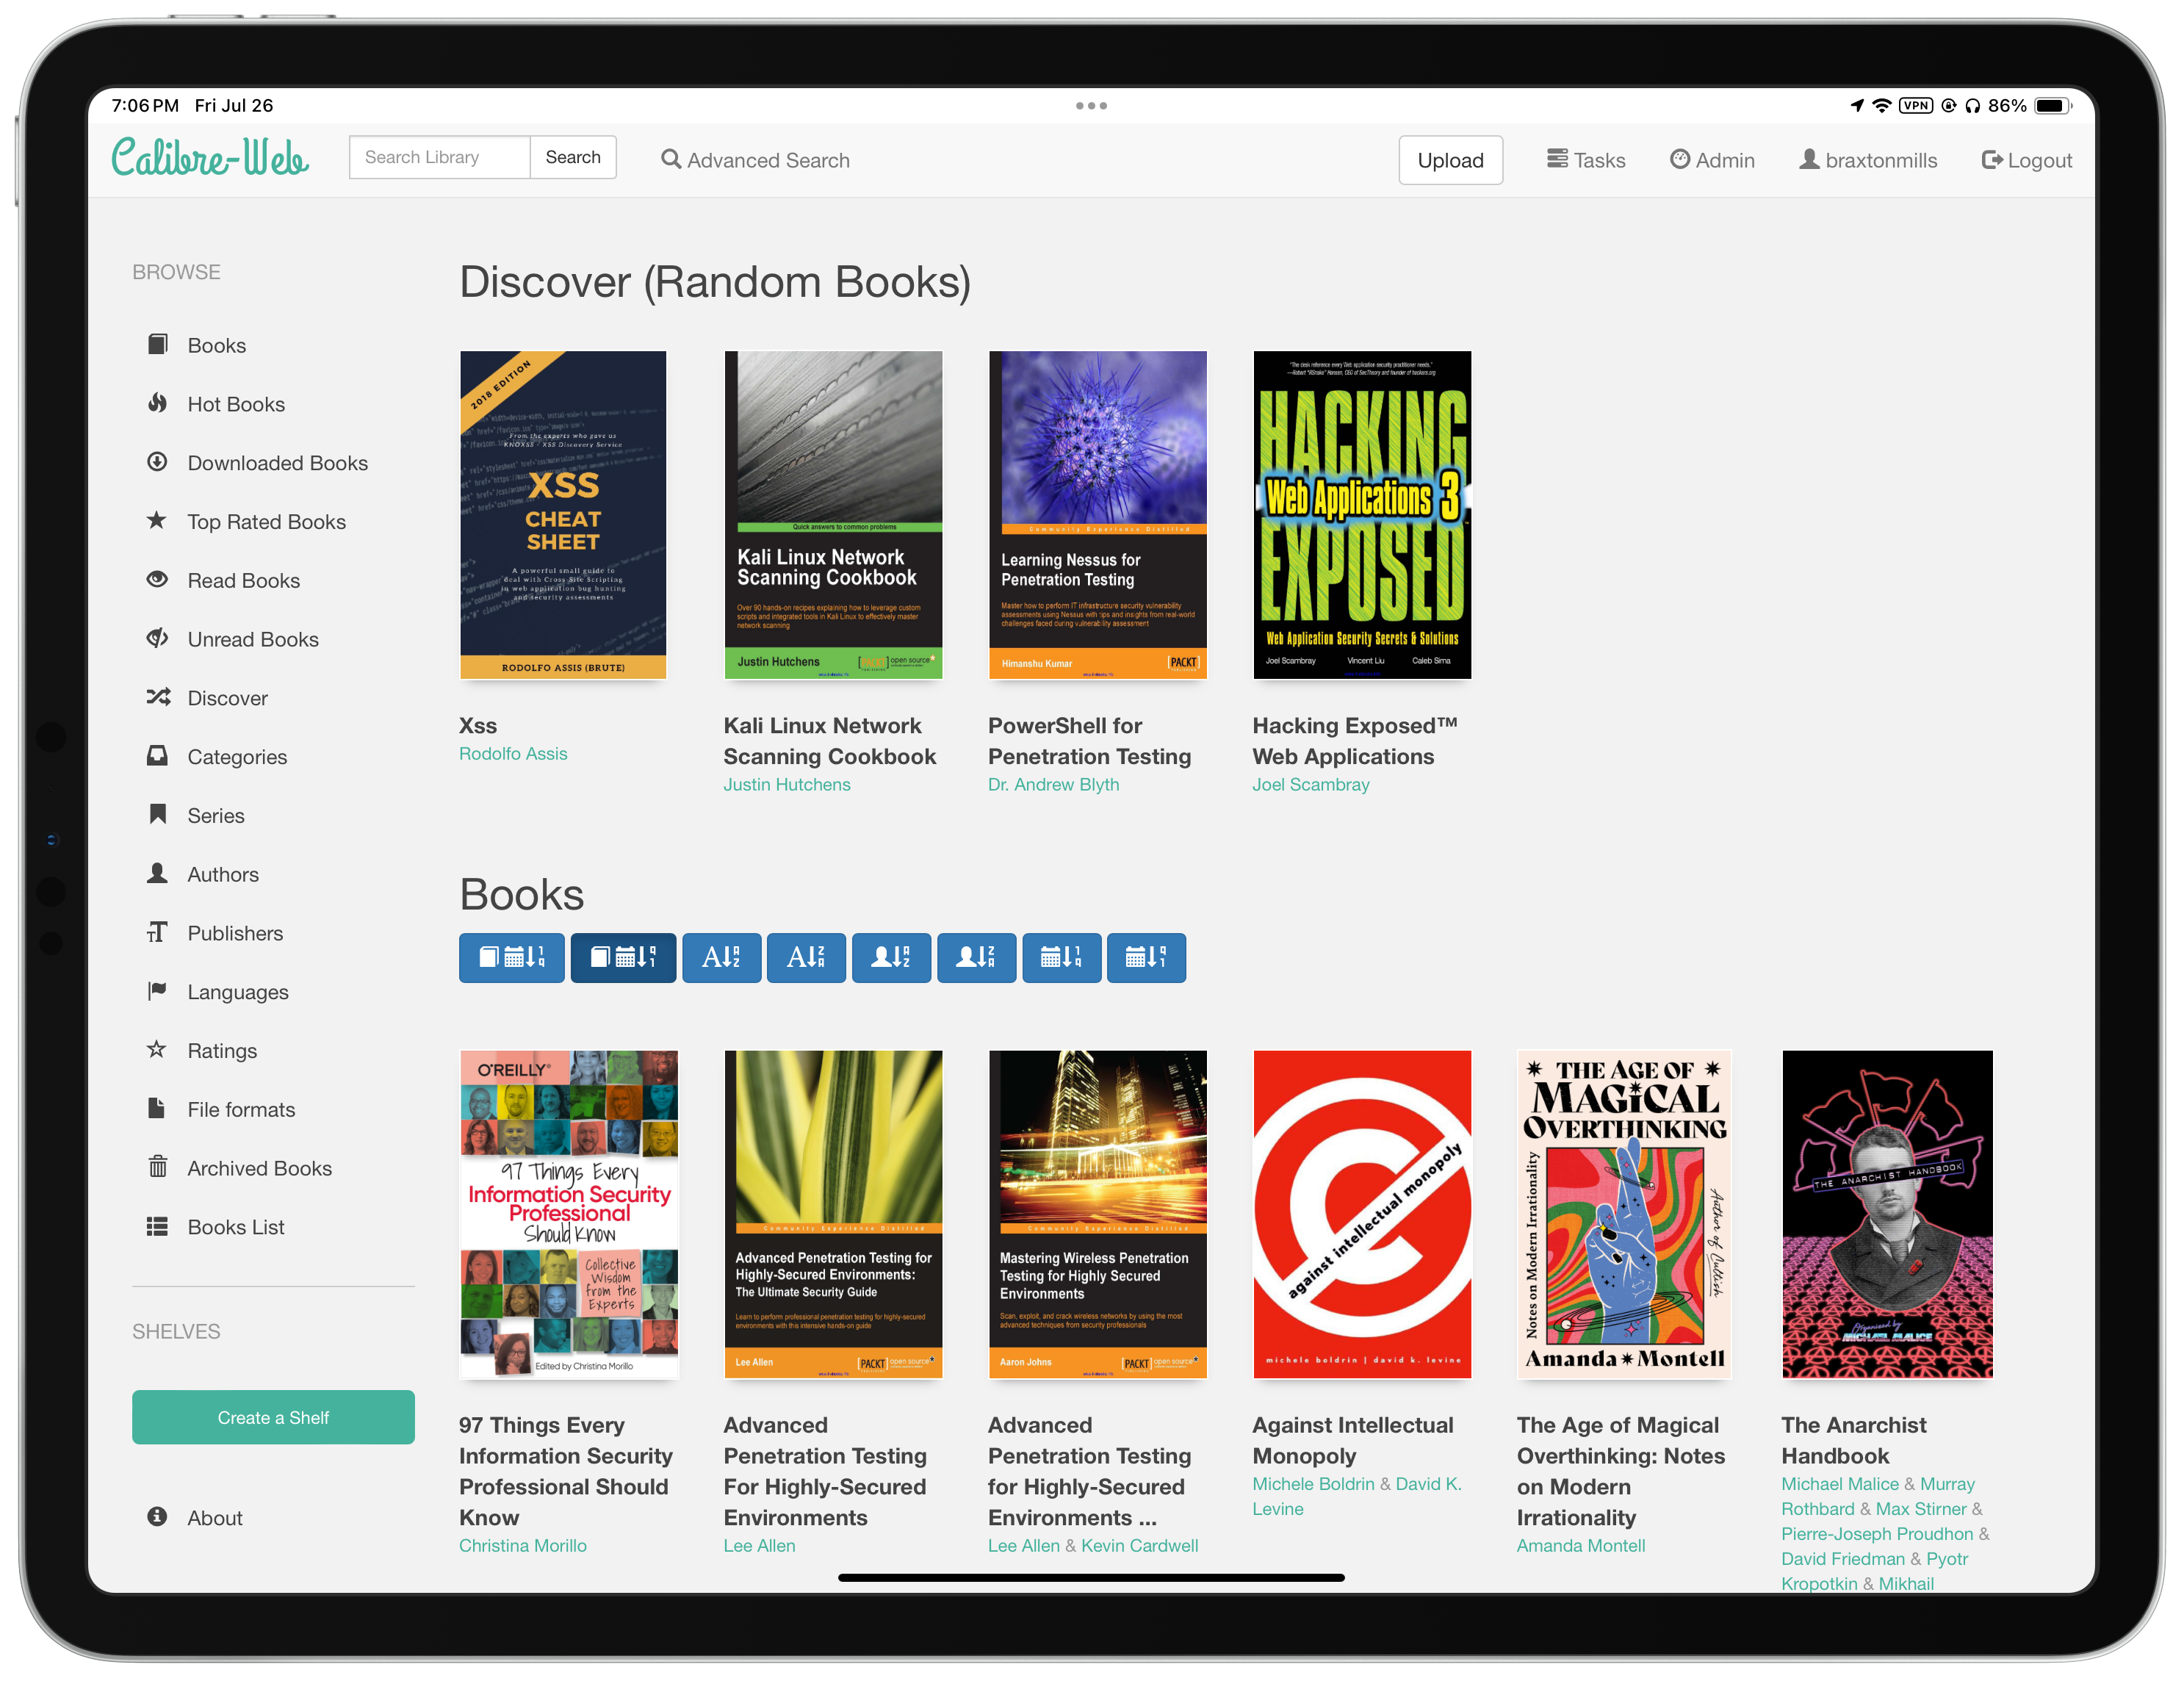The height and width of the screenshot is (1681, 2184).
Task: Open the File formats document icon
Action: pos(157,1108)
